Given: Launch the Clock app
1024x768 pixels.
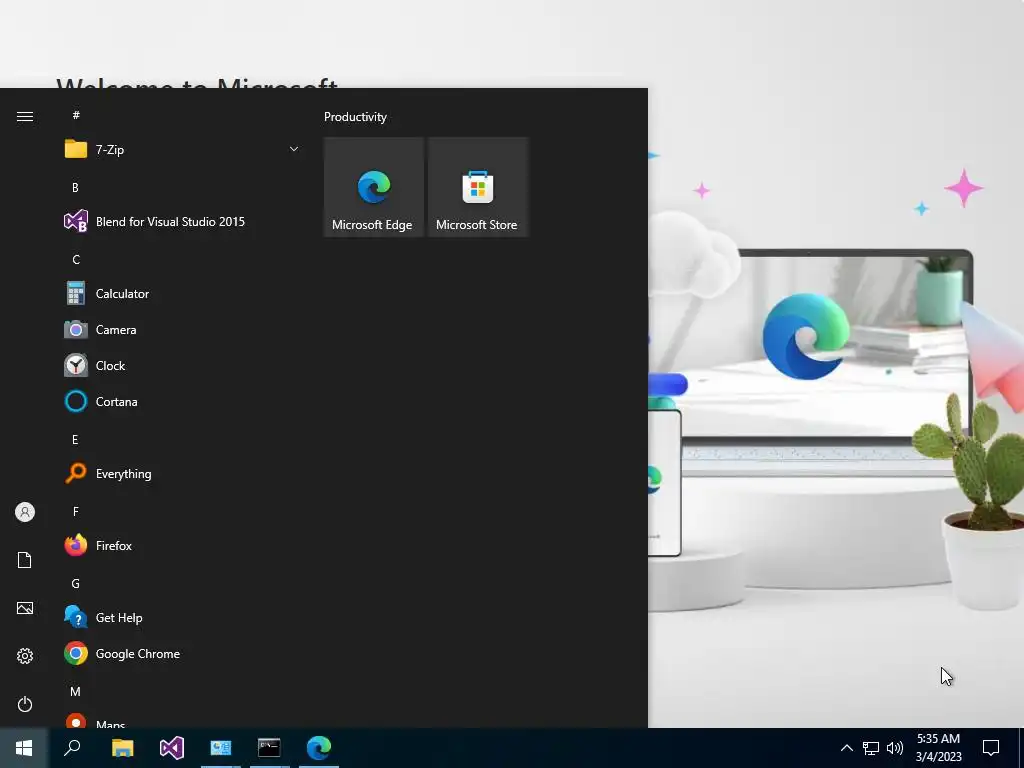Looking at the screenshot, I should click(x=182, y=366).
